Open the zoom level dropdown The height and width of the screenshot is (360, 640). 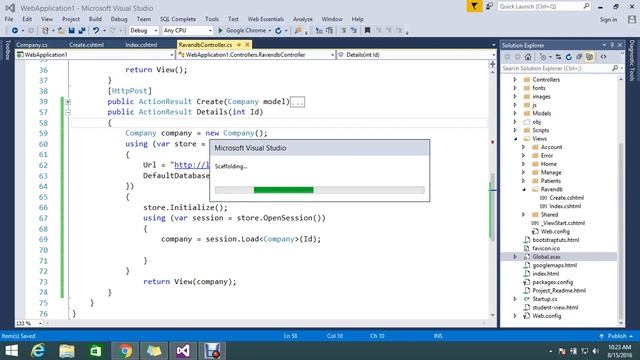coord(40,324)
